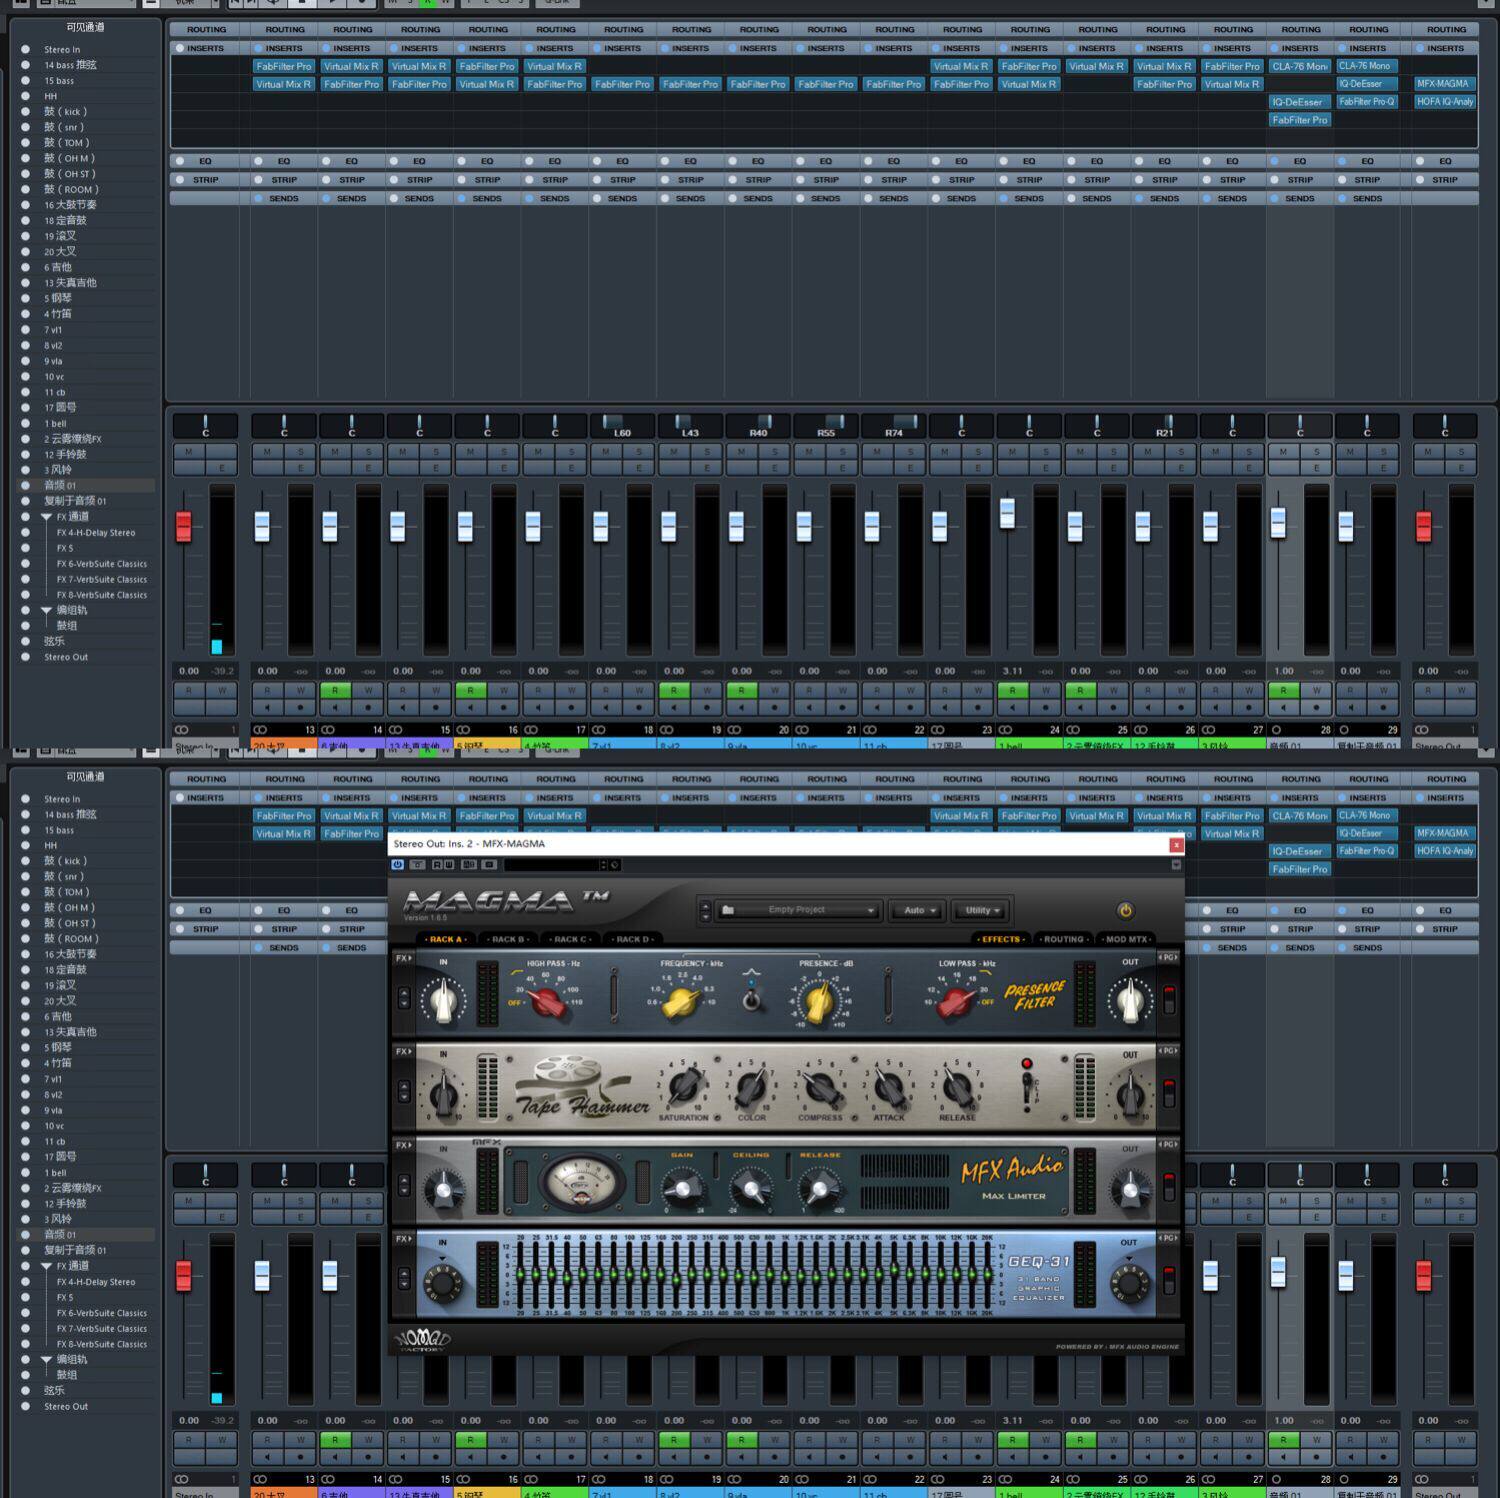Click the Presence Filter OUT knob
This screenshot has height=1498, width=1500.
[x=1130, y=1000]
